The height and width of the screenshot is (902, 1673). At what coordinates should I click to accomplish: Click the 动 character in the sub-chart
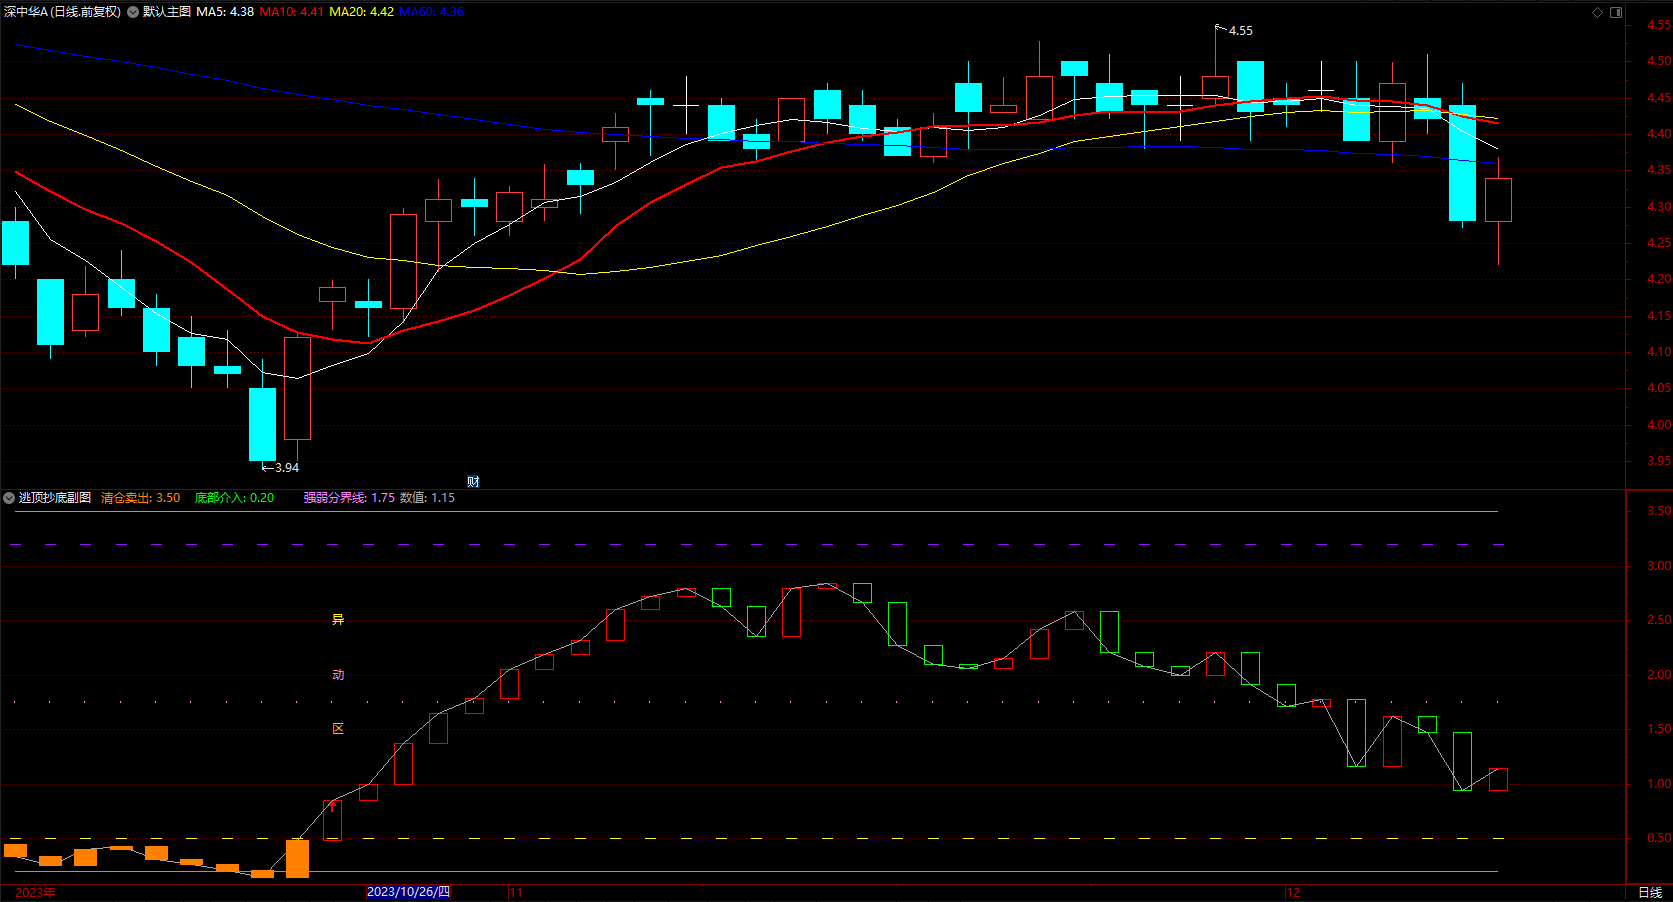[x=338, y=675]
